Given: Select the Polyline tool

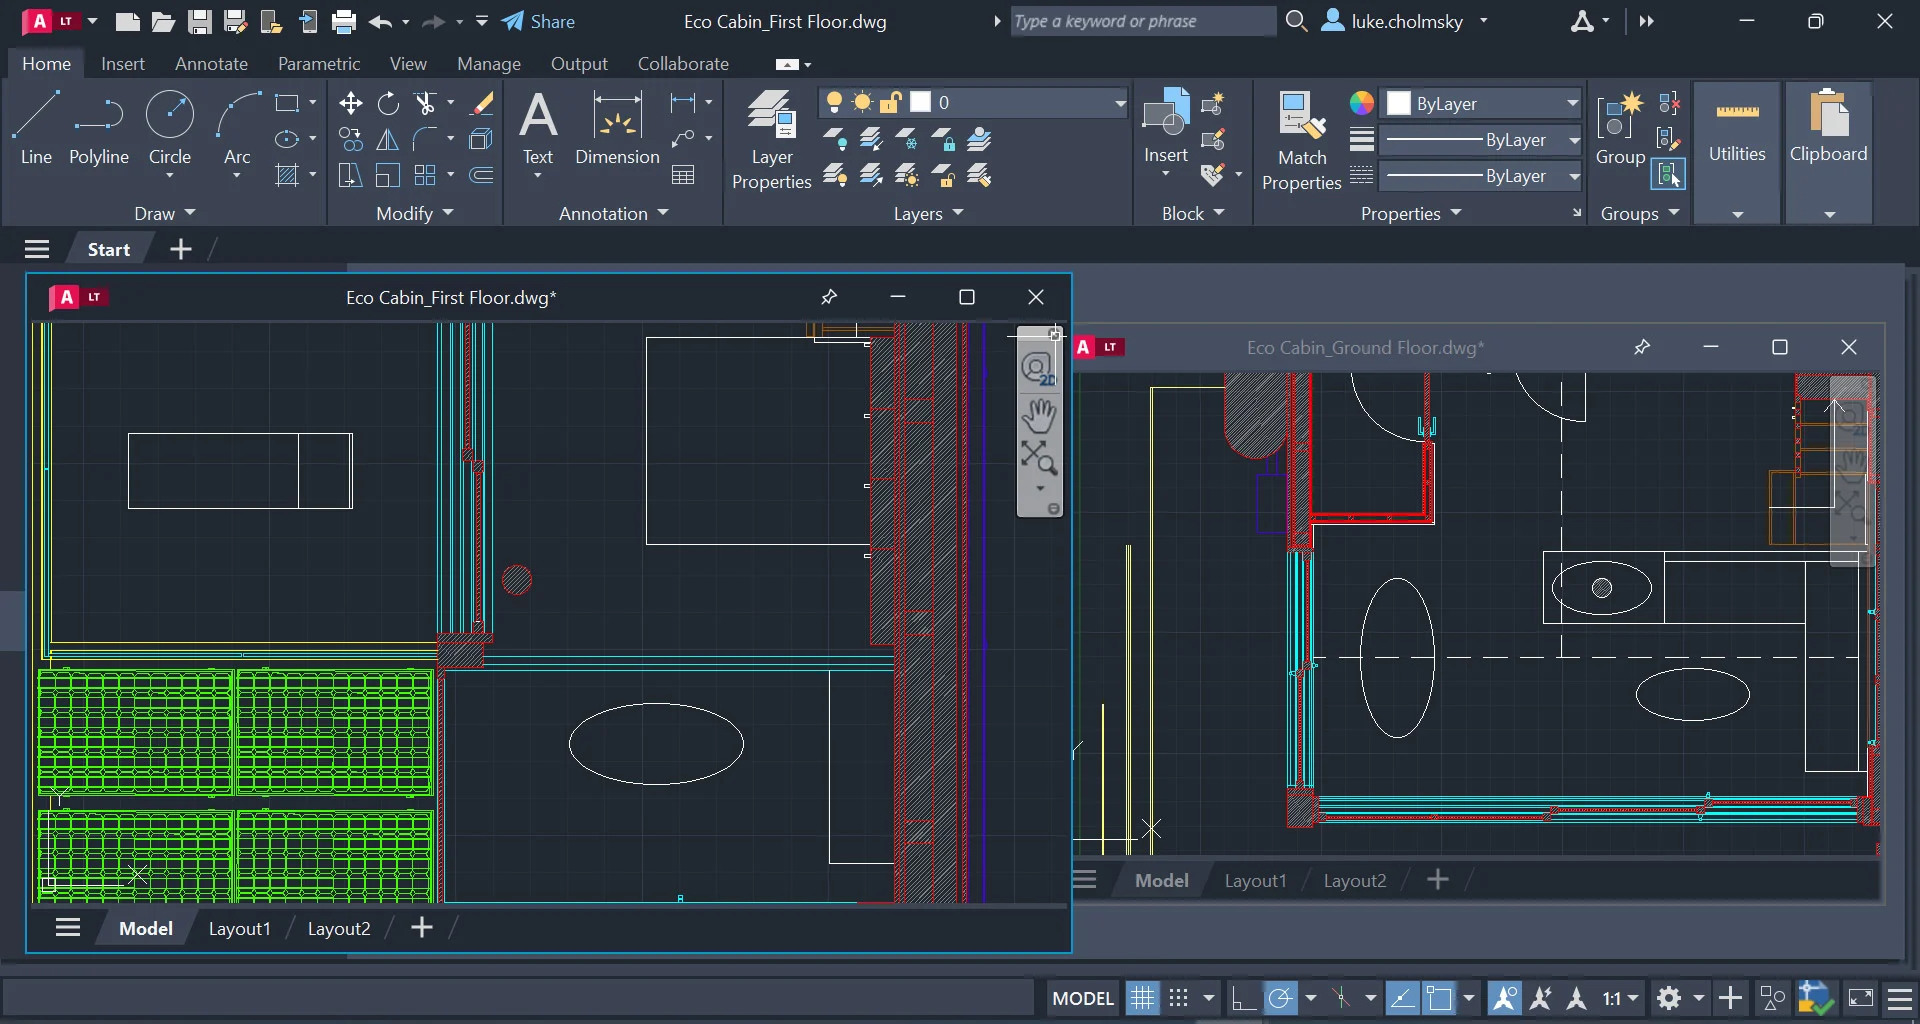Looking at the screenshot, I should [98, 128].
